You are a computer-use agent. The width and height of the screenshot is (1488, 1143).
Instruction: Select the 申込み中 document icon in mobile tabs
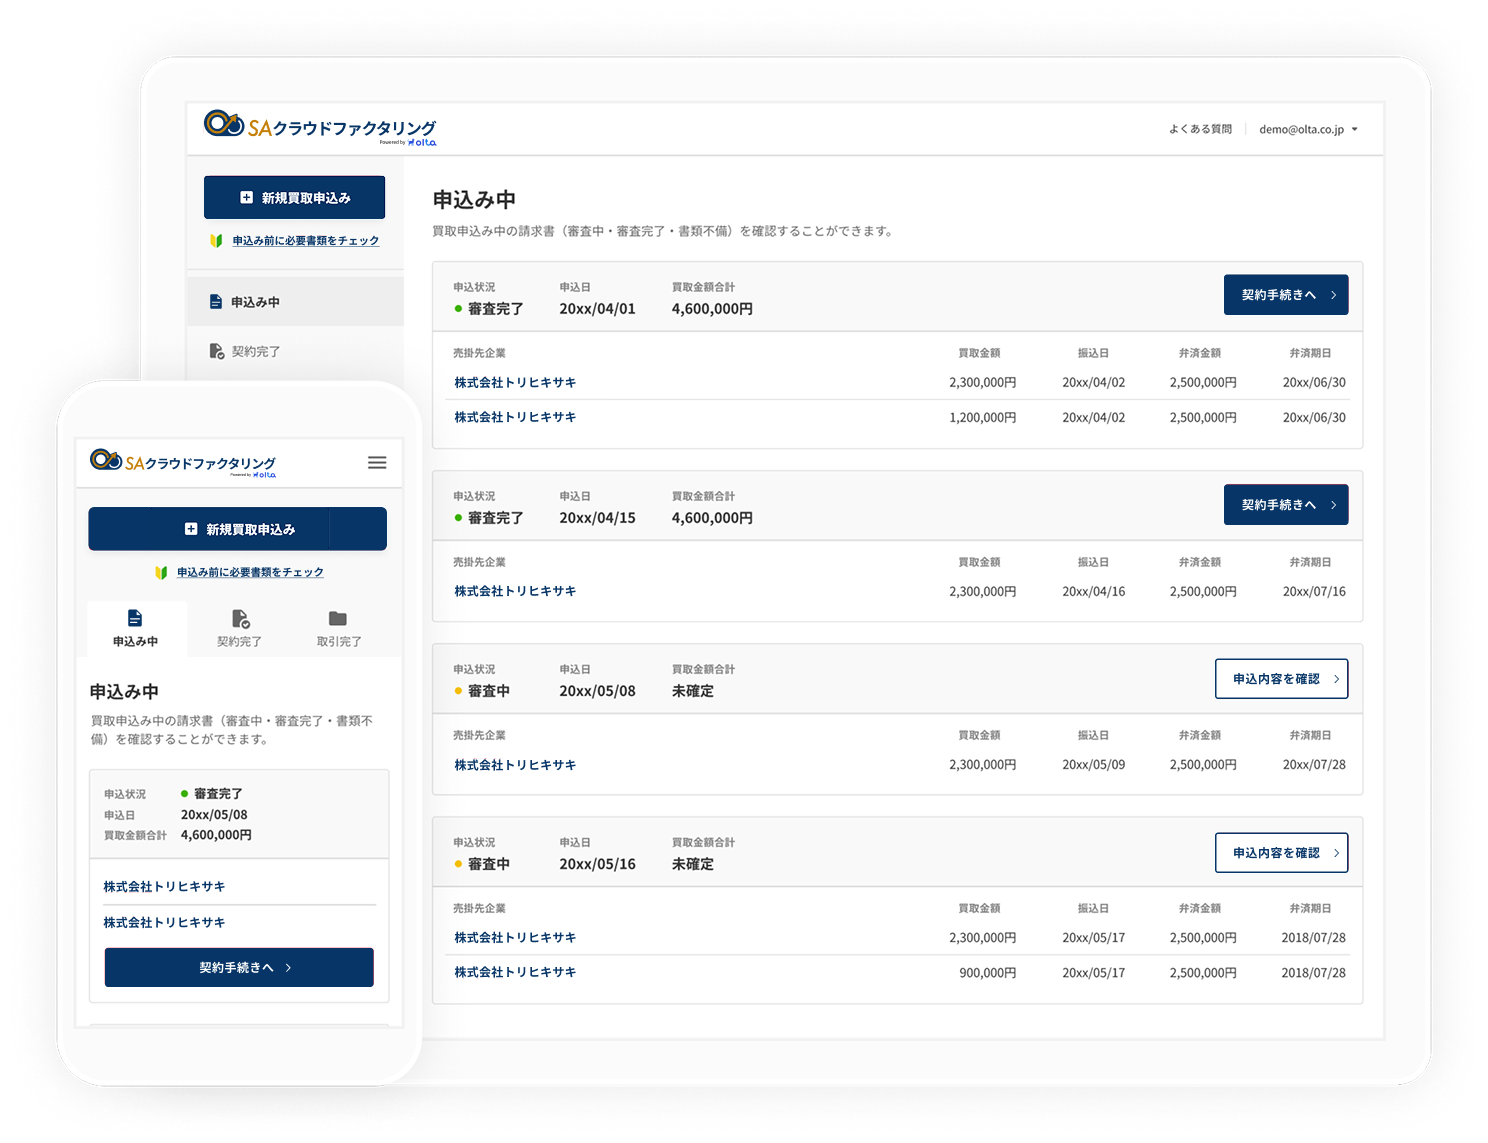(135, 618)
